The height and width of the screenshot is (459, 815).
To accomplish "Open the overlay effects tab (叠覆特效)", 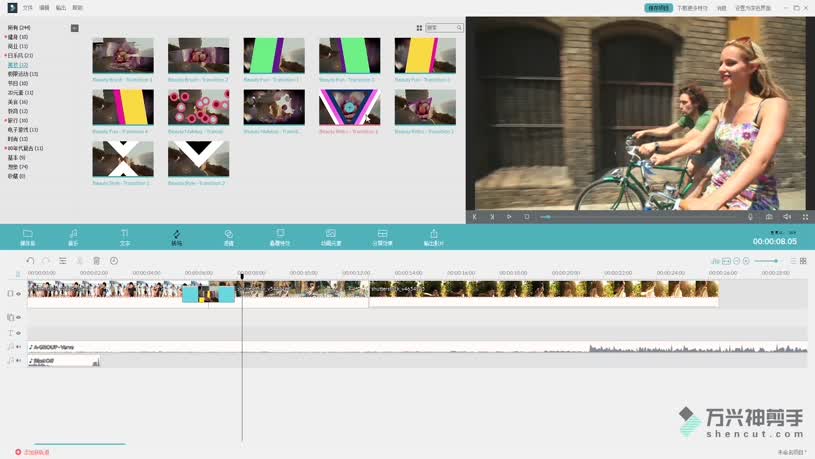I will [280, 237].
